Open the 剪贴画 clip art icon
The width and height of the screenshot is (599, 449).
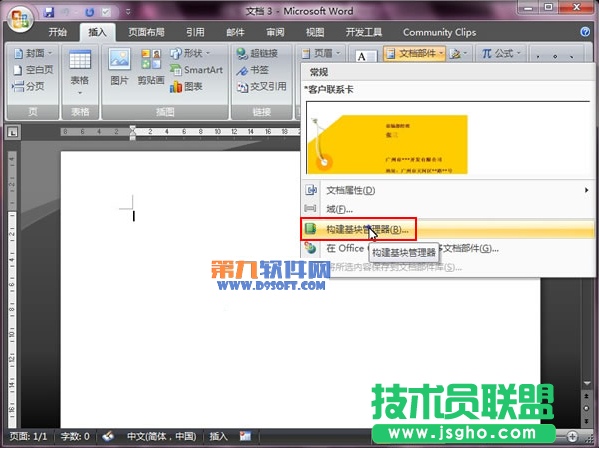(x=151, y=66)
